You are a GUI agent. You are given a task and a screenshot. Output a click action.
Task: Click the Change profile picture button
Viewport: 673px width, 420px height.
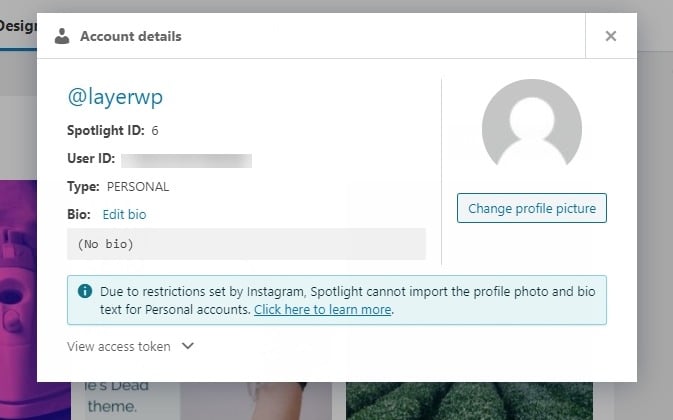(x=532, y=208)
